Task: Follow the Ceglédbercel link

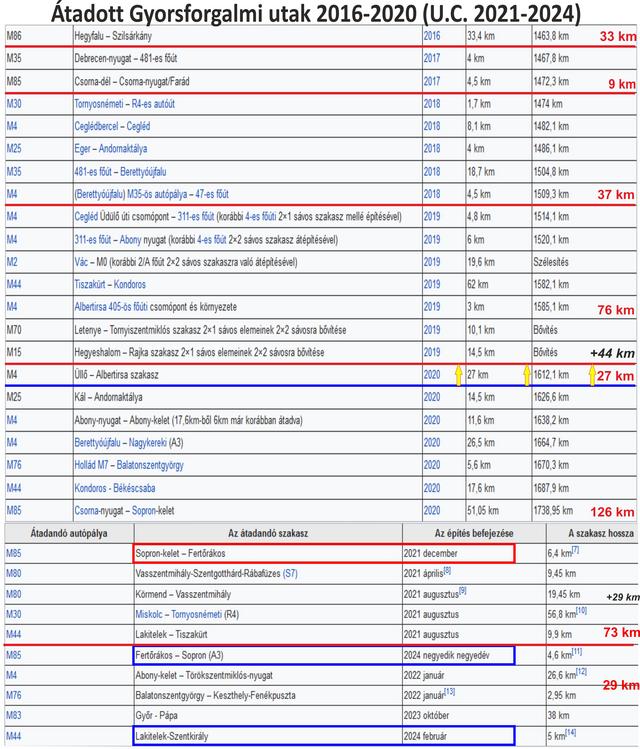Action: pyautogui.click(x=96, y=126)
